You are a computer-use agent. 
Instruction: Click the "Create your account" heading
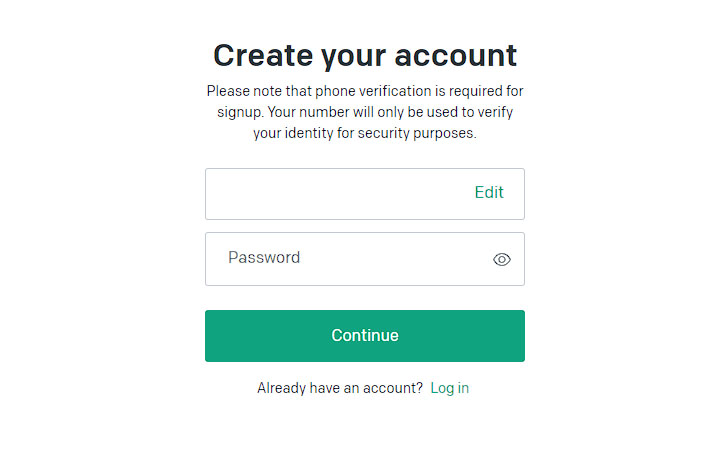coord(365,56)
